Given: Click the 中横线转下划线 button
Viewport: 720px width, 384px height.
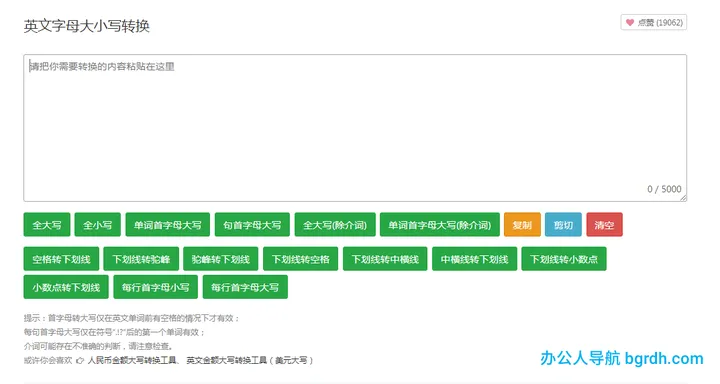Looking at the screenshot, I should pyautogui.click(x=474, y=259).
